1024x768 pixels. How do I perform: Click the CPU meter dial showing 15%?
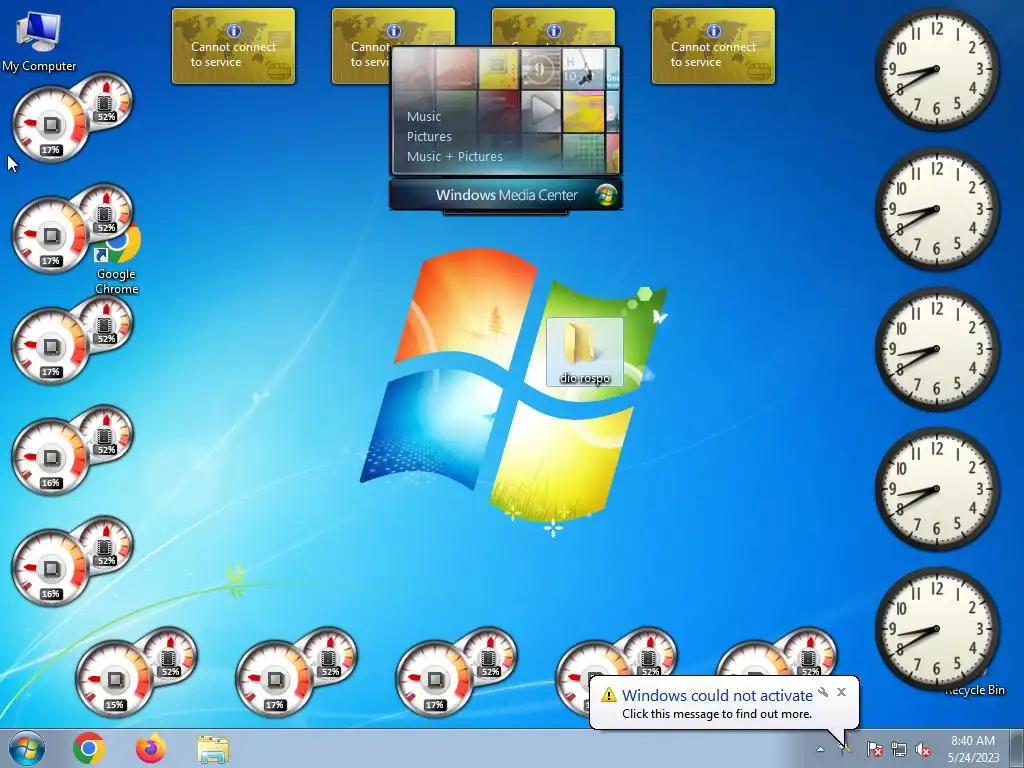coord(114,679)
